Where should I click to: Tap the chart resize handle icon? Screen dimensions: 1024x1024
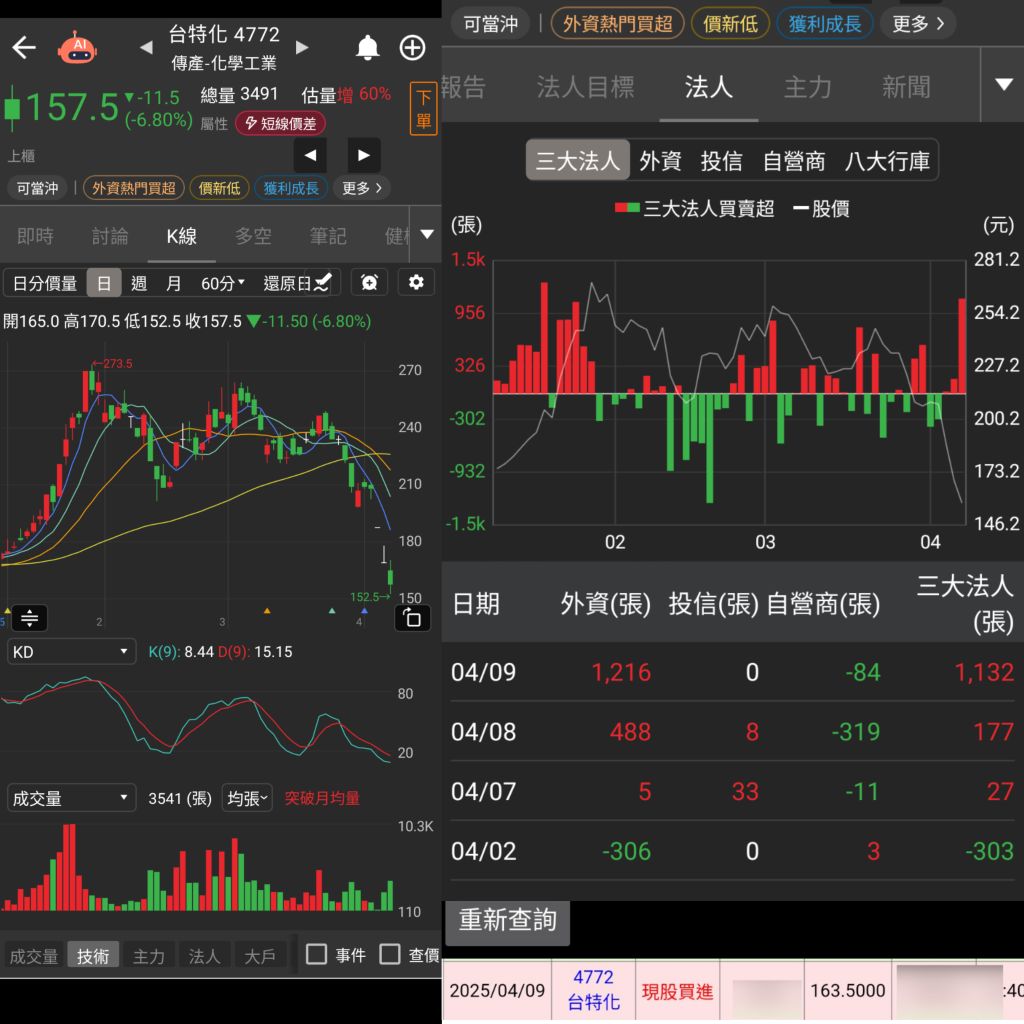click(x=29, y=618)
